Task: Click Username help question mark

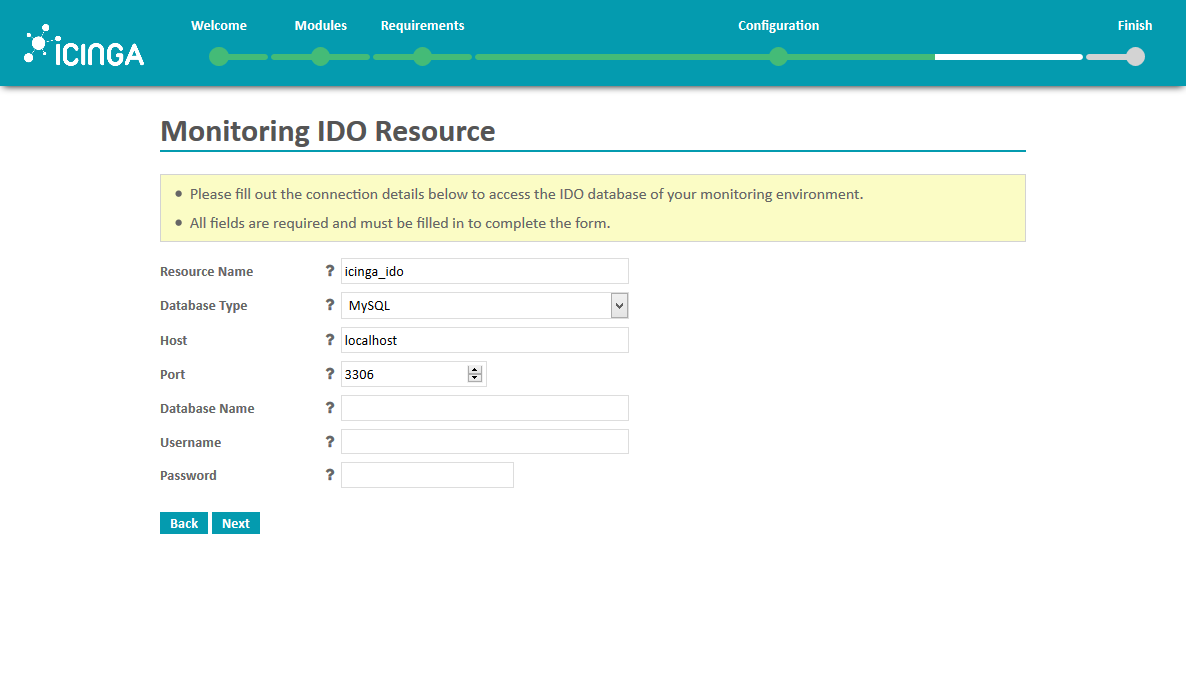Action: tap(330, 442)
